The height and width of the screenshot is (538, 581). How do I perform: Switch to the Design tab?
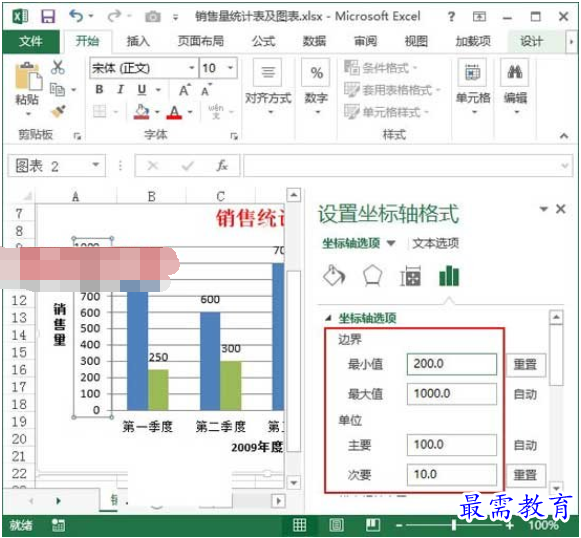click(x=531, y=41)
